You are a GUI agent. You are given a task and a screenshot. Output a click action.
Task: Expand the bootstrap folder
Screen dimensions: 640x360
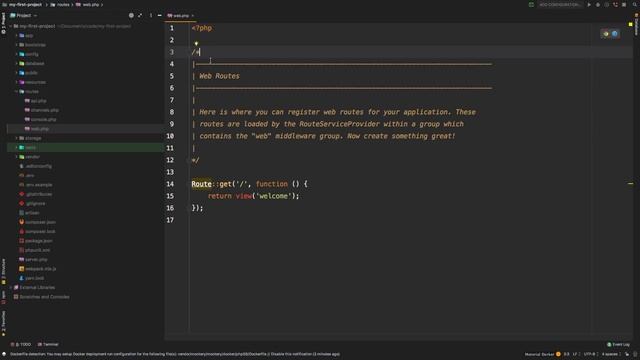(x=16, y=45)
